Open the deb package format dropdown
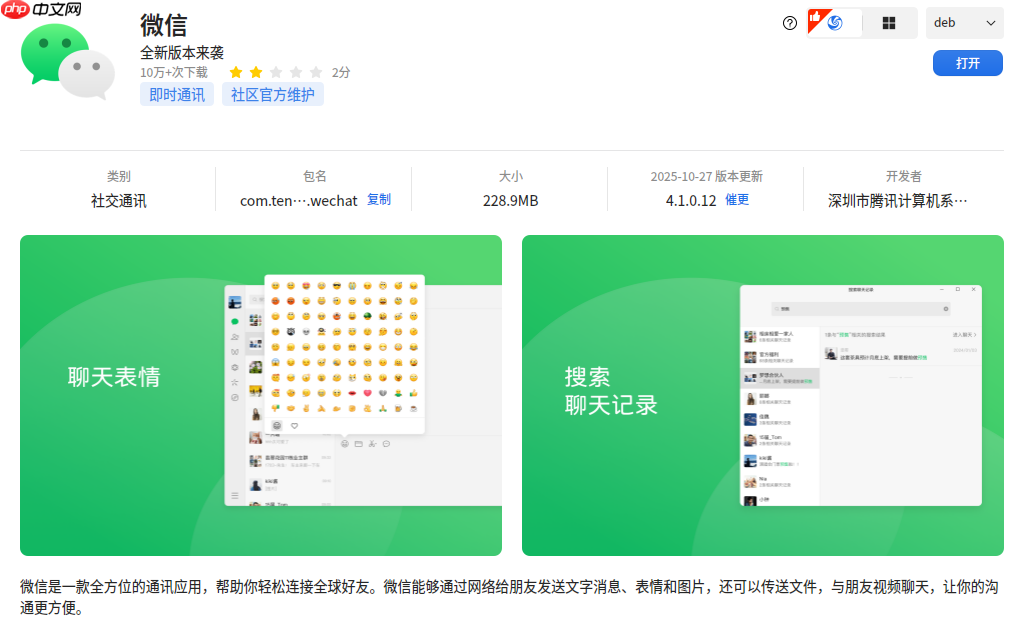This screenshot has width=1020, height=621. point(963,22)
